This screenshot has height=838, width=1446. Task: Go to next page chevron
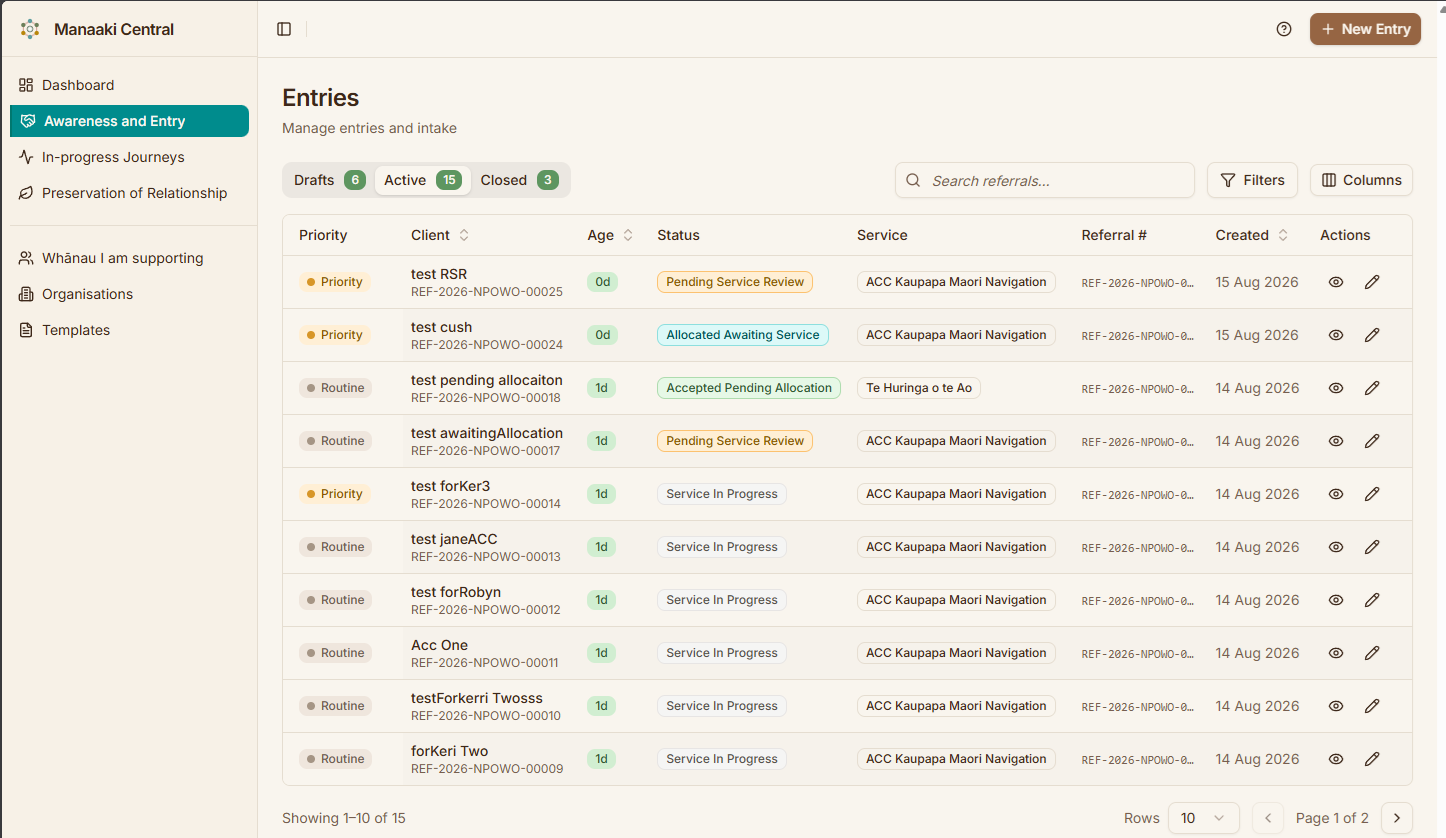tap(1397, 818)
